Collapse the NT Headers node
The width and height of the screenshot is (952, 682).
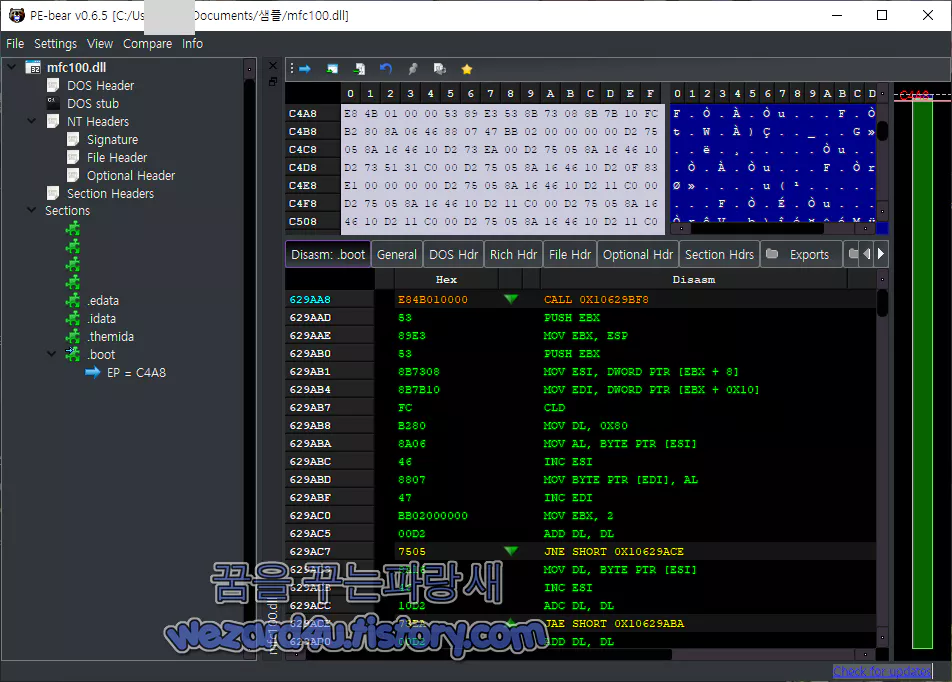tap(32, 121)
